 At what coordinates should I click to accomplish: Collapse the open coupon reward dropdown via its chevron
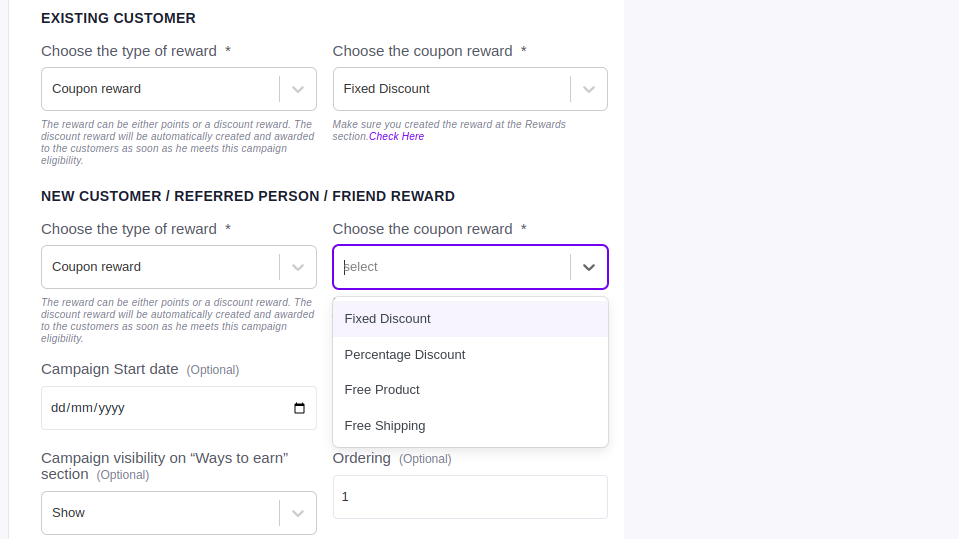pyautogui.click(x=589, y=267)
